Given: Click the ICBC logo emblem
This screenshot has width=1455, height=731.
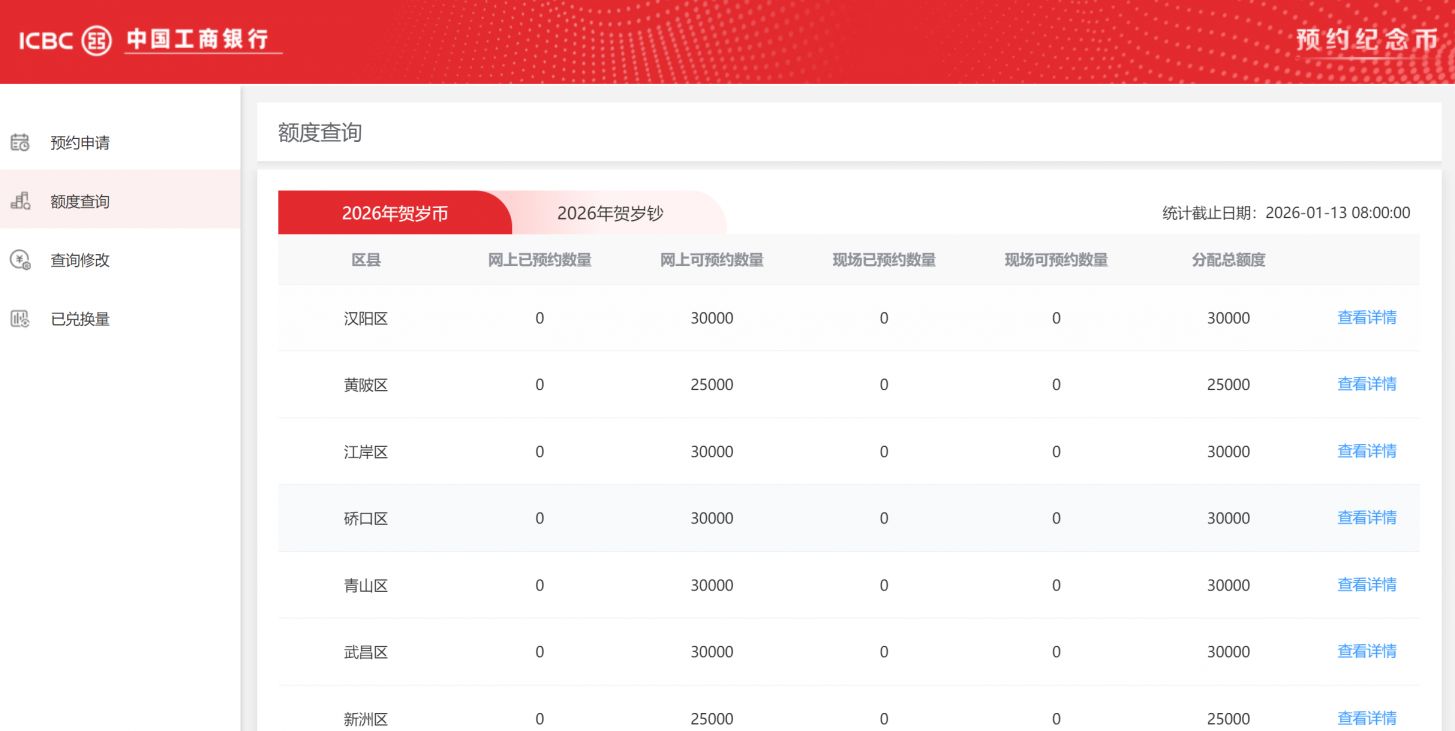Looking at the screenshot, I should point(96,41).
